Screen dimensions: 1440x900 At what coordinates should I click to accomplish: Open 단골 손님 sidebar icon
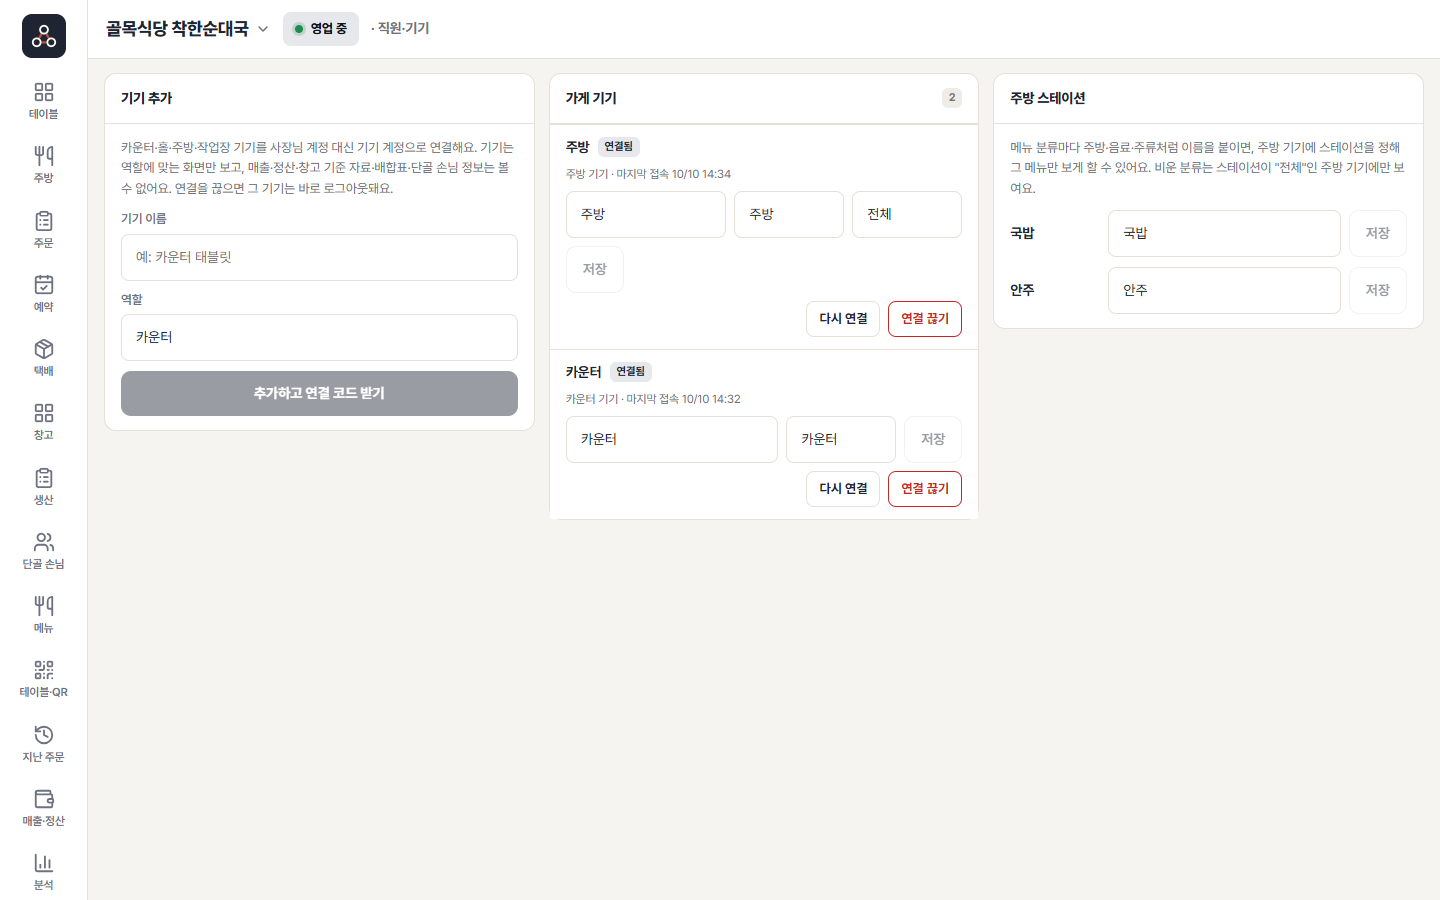point(44,551)
